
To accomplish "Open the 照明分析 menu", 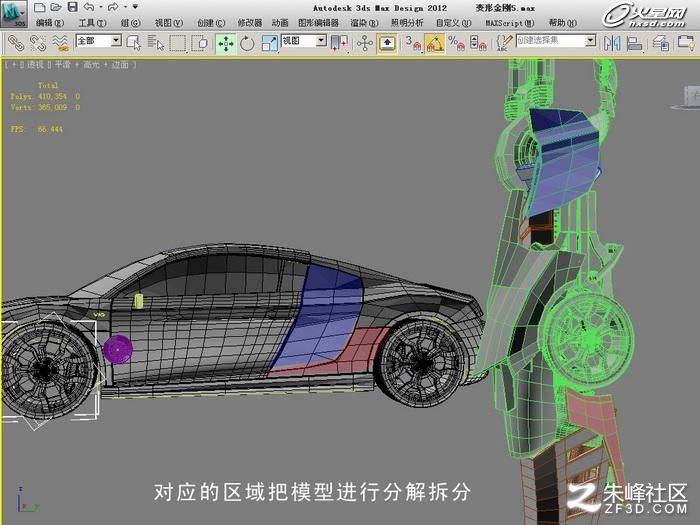I will (x=407, y=23).
